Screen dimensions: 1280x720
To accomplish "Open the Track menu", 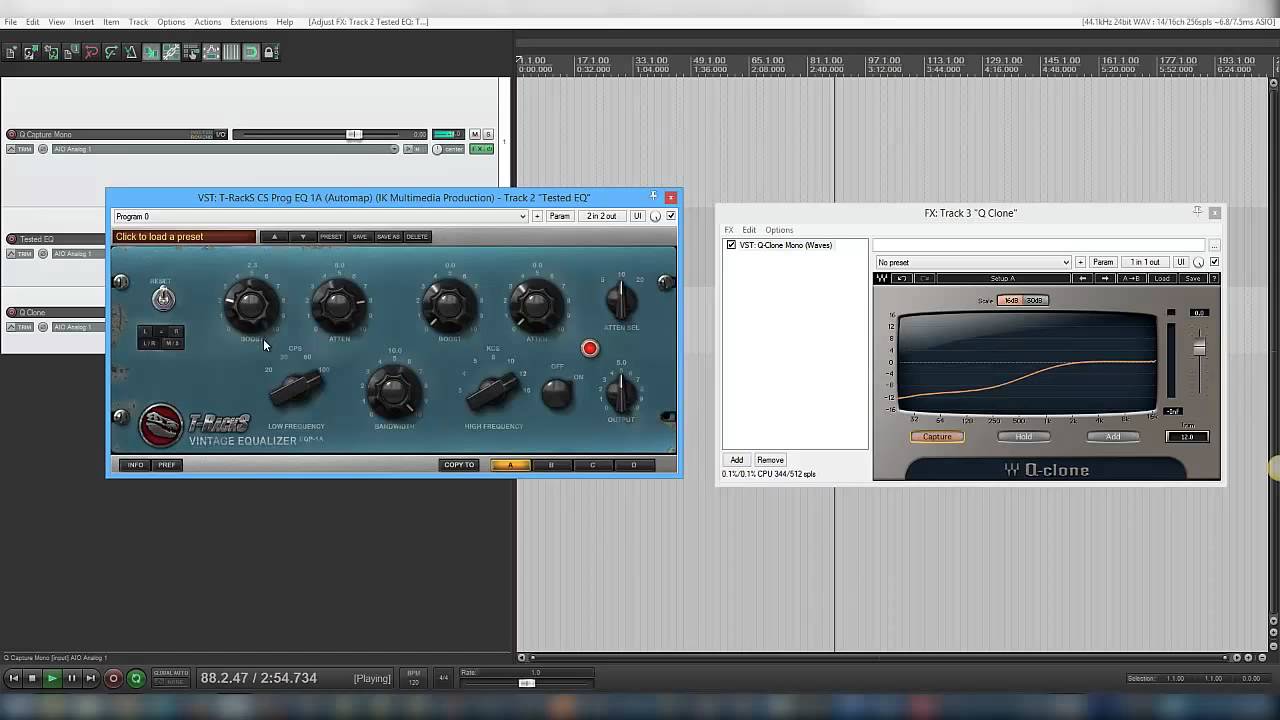I will tap(138, 22).
